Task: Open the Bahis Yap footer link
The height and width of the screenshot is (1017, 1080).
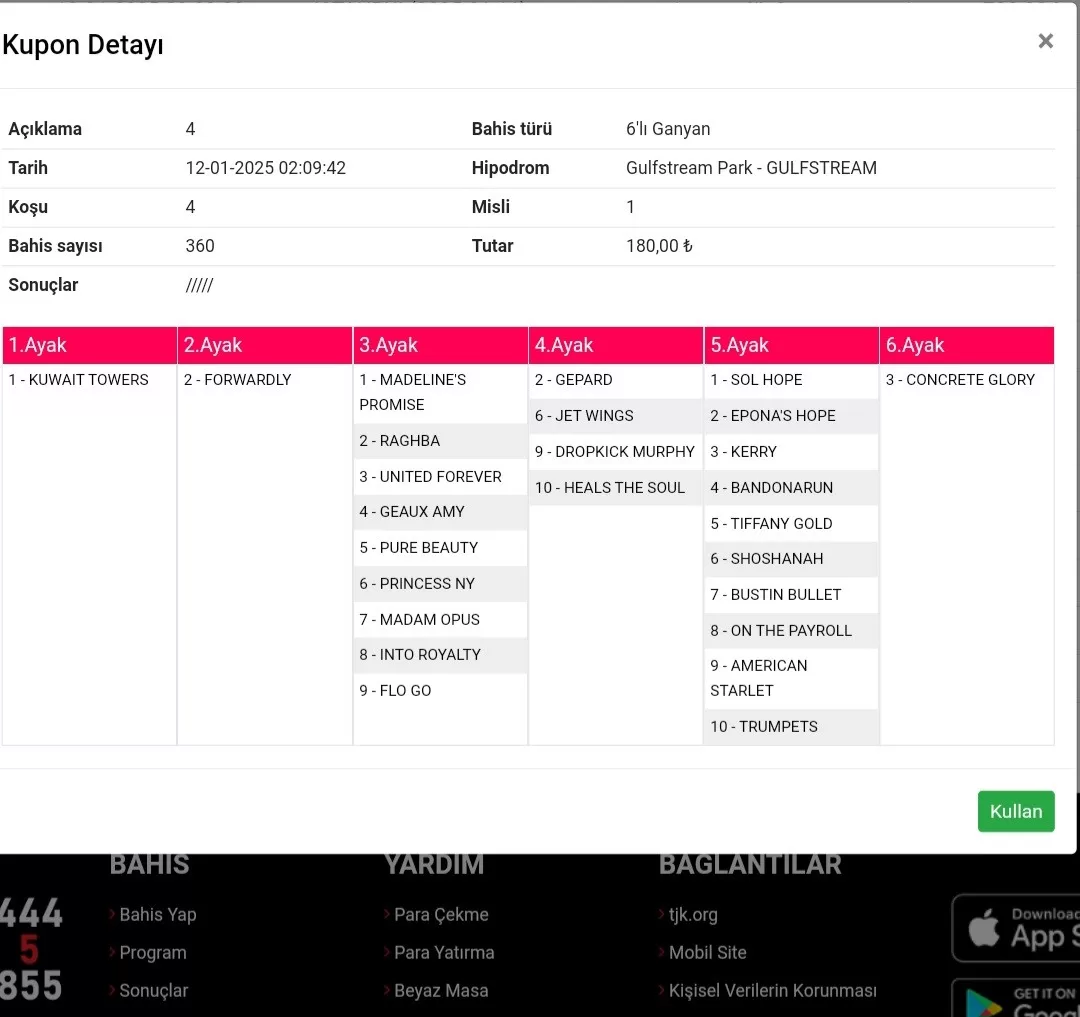Action: [x=157, y=914]
